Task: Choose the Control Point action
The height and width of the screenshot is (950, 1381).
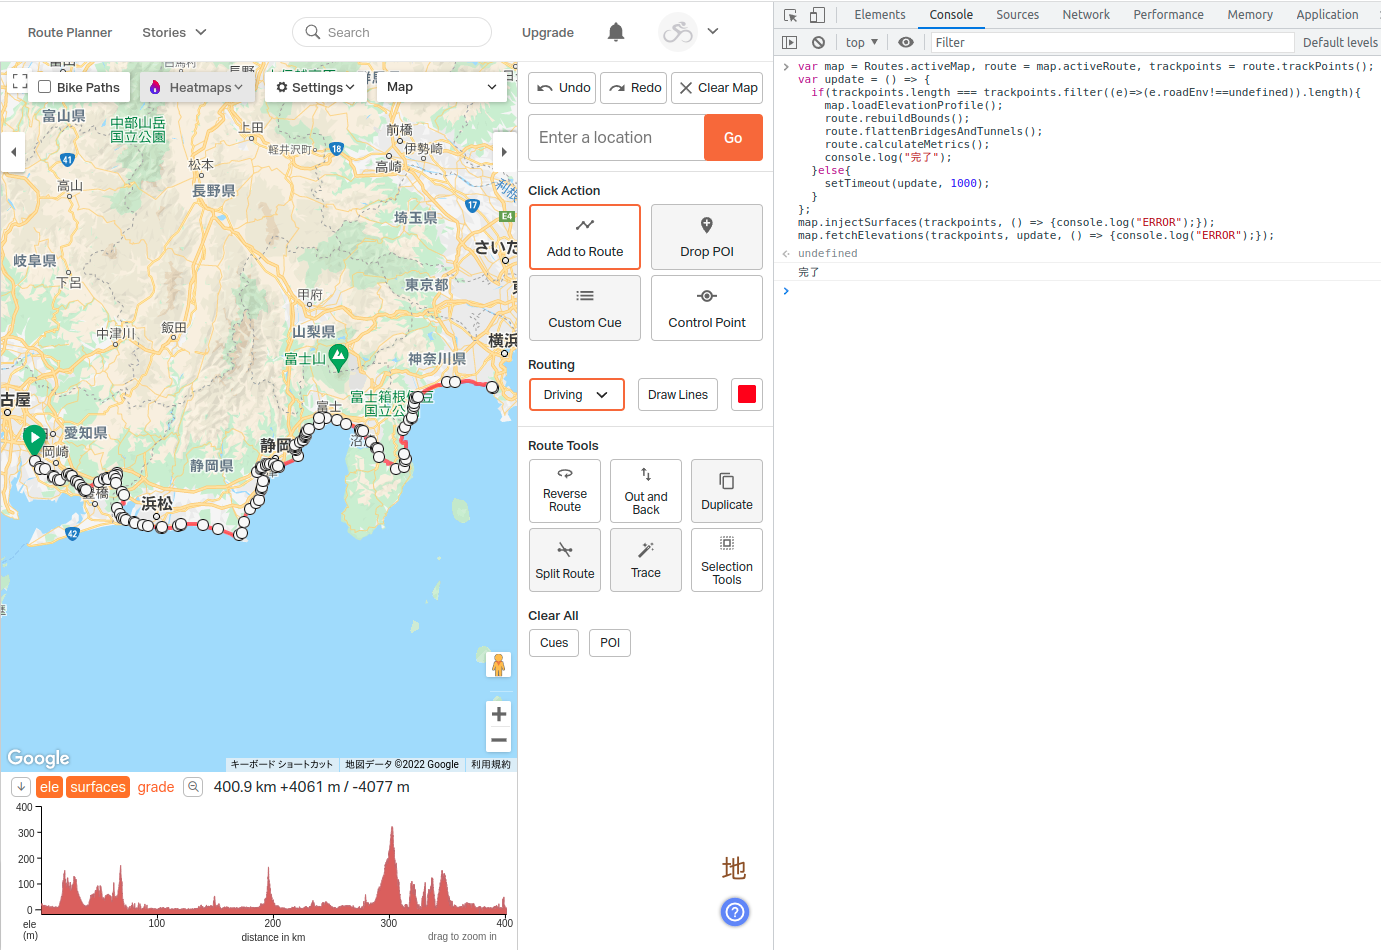Action: point(707,308)
